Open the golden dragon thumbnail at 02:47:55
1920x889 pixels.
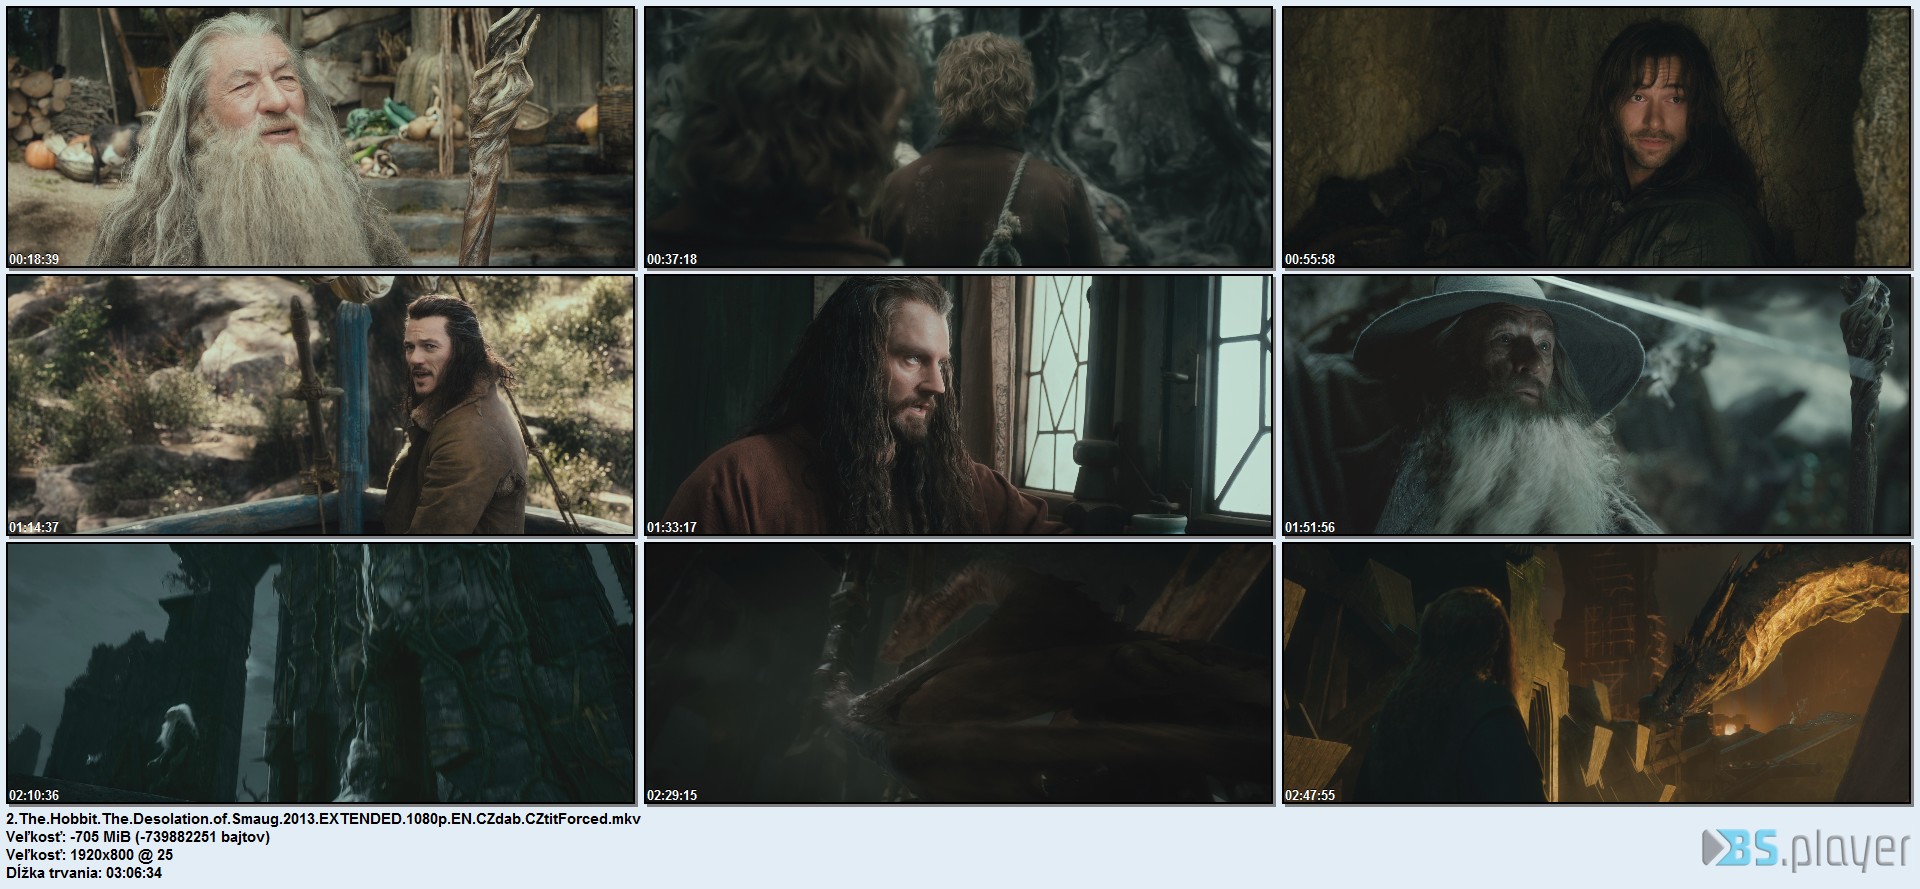click(1596, 672)
